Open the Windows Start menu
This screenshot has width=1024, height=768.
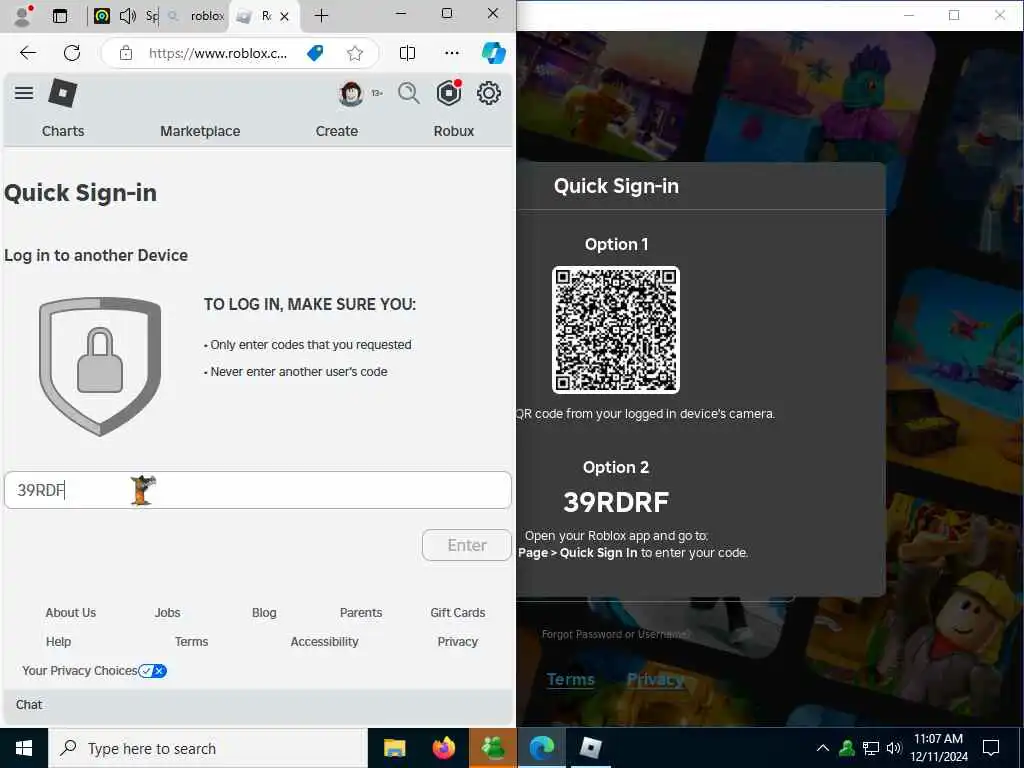tap(24, 748)
